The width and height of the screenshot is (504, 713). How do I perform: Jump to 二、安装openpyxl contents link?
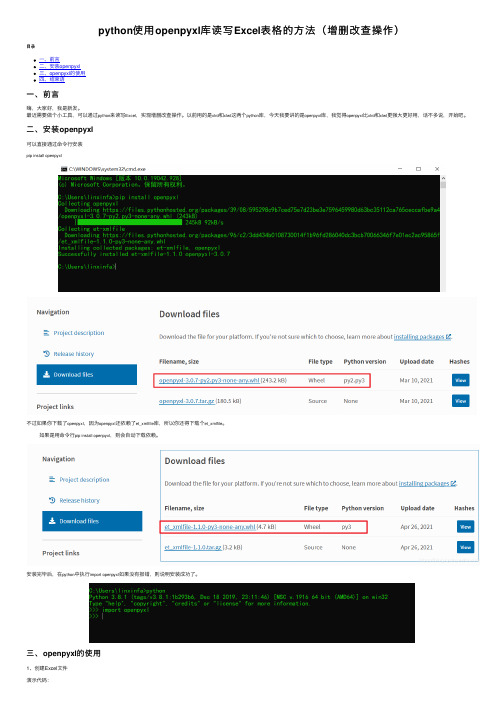(x=60, y=66)
